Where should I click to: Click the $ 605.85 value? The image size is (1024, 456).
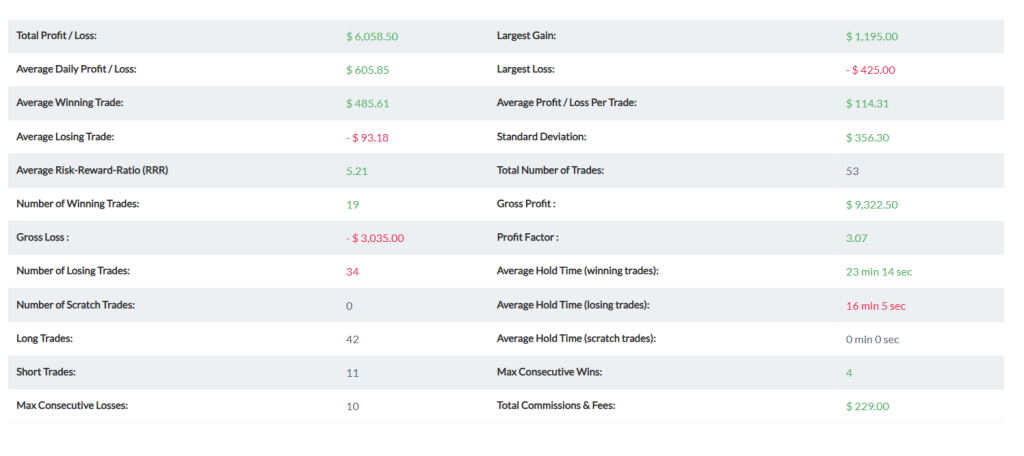point(368,70)
